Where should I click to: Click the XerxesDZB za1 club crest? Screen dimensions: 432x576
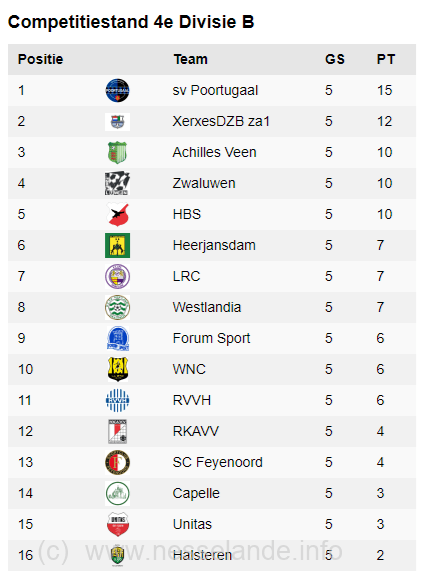(117, 122)
